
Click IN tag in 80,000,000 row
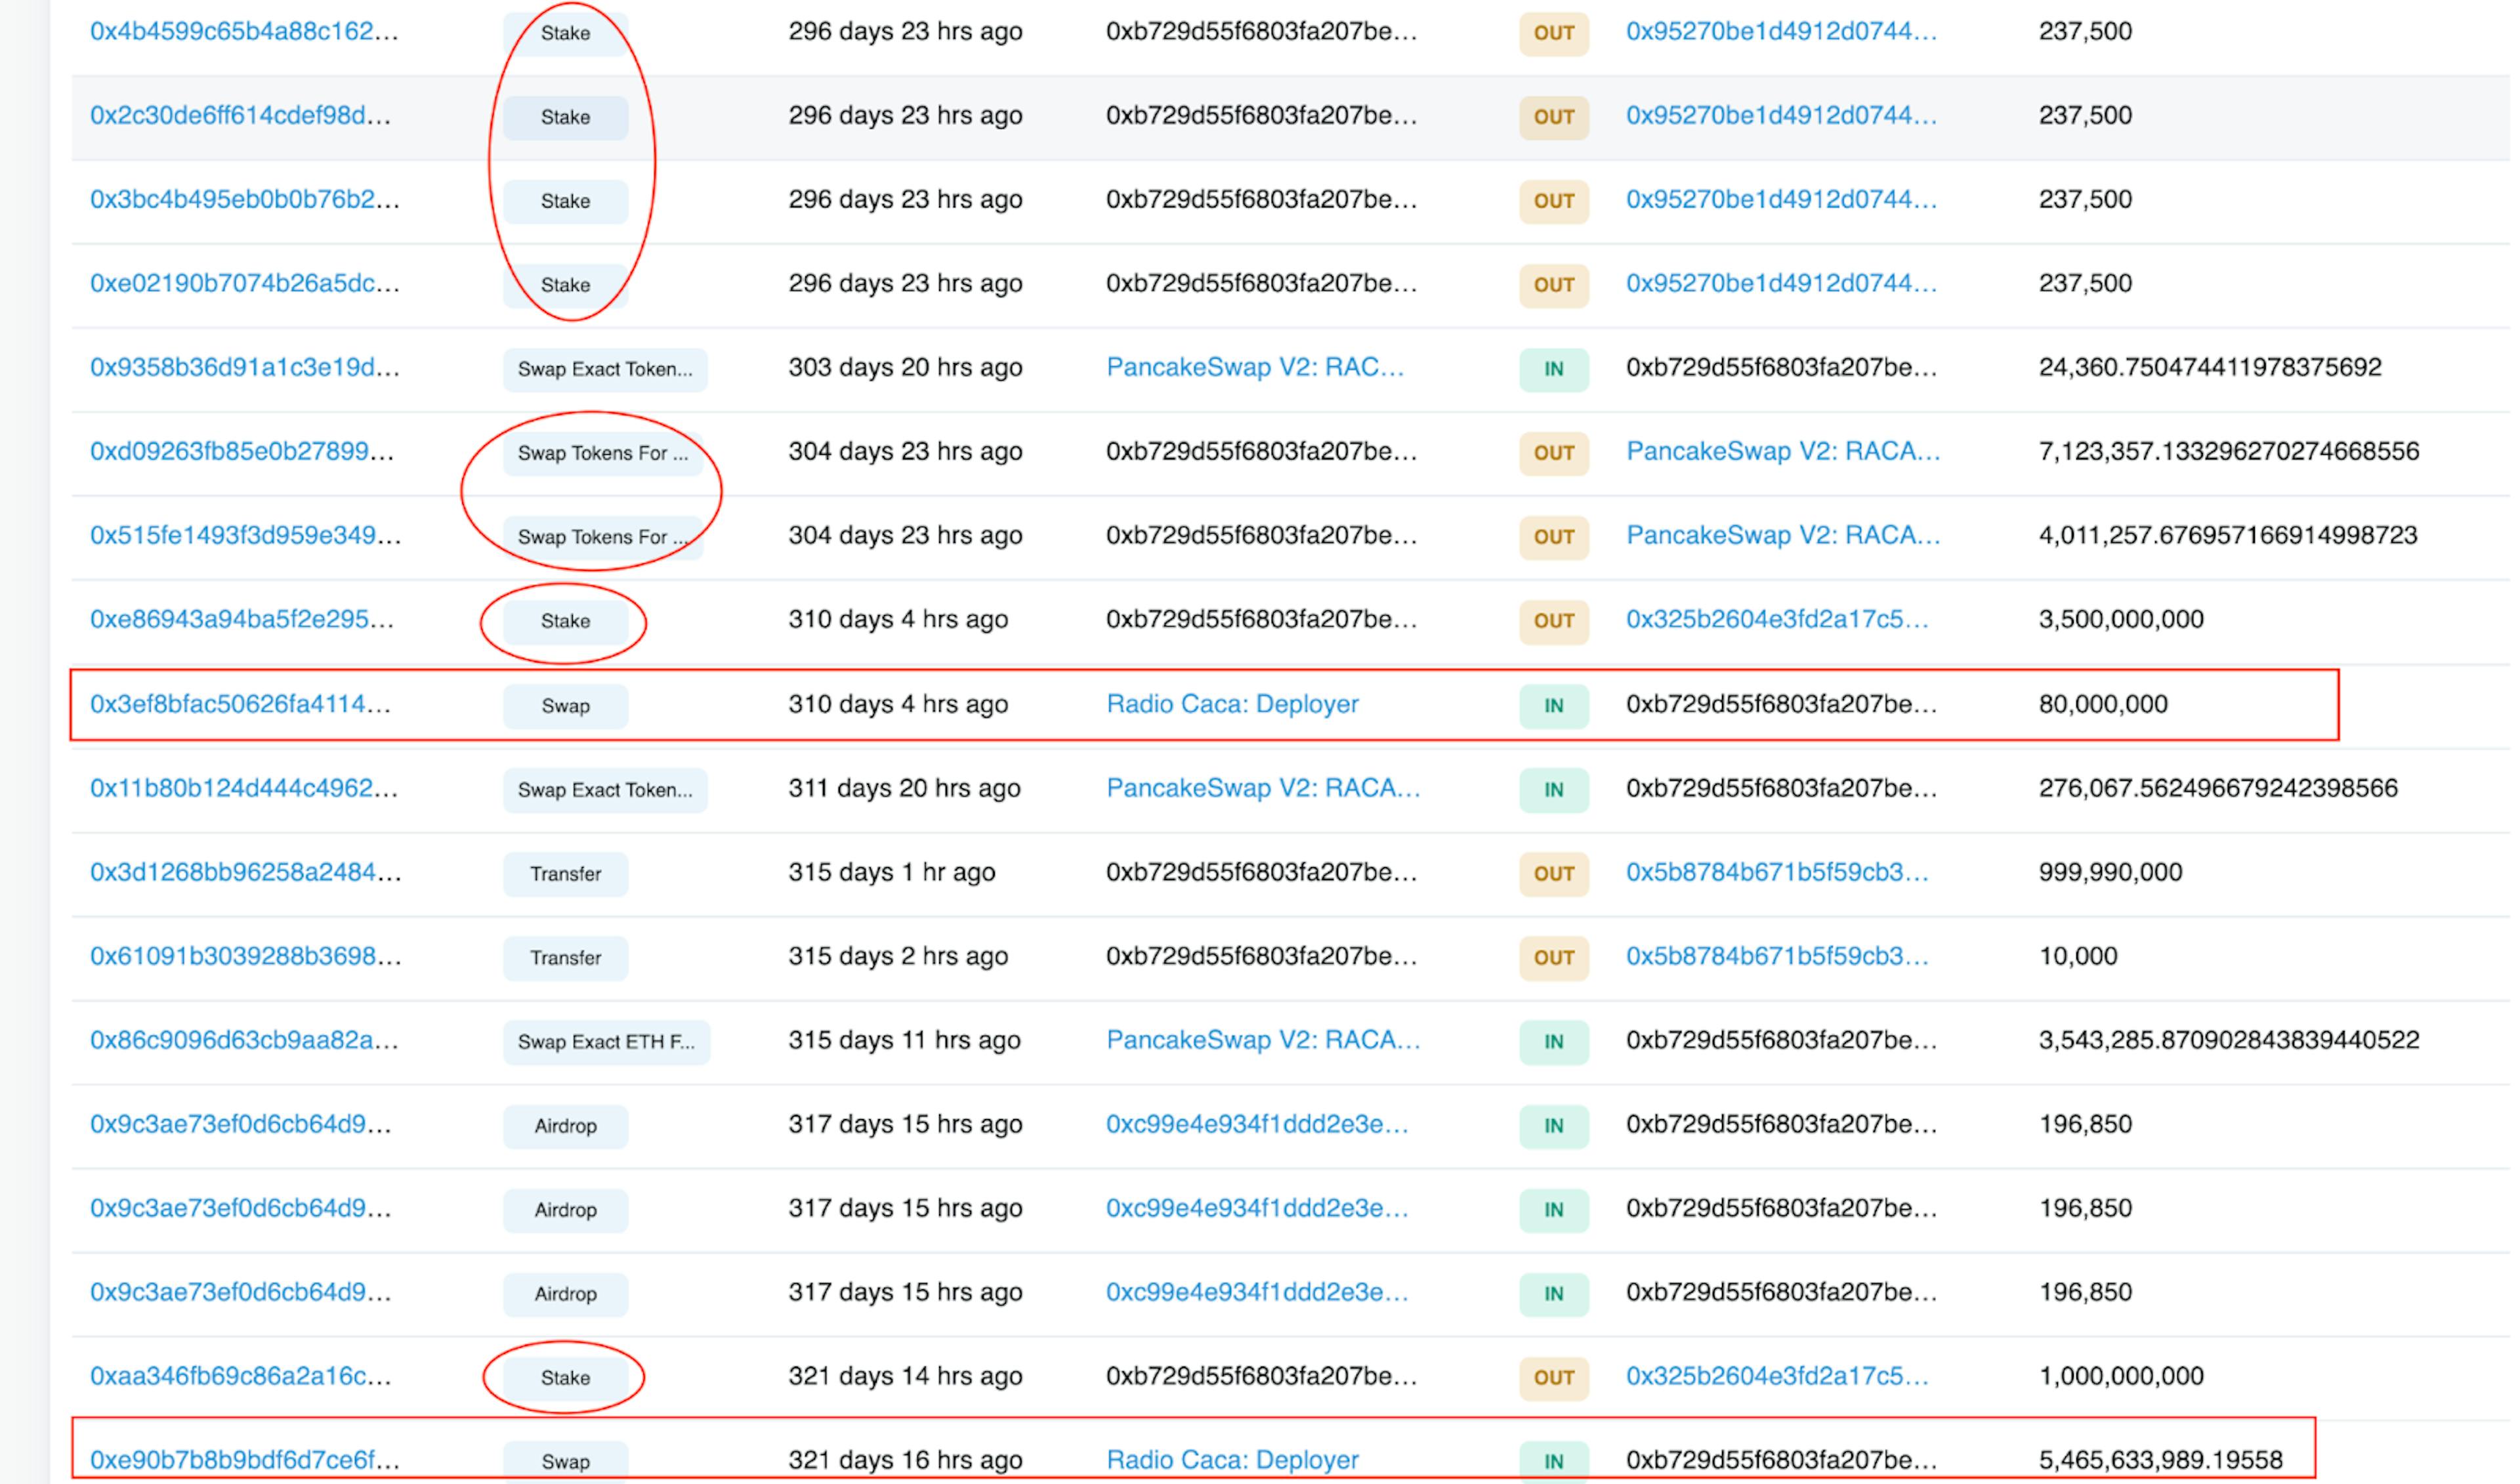pos(1555,706)
